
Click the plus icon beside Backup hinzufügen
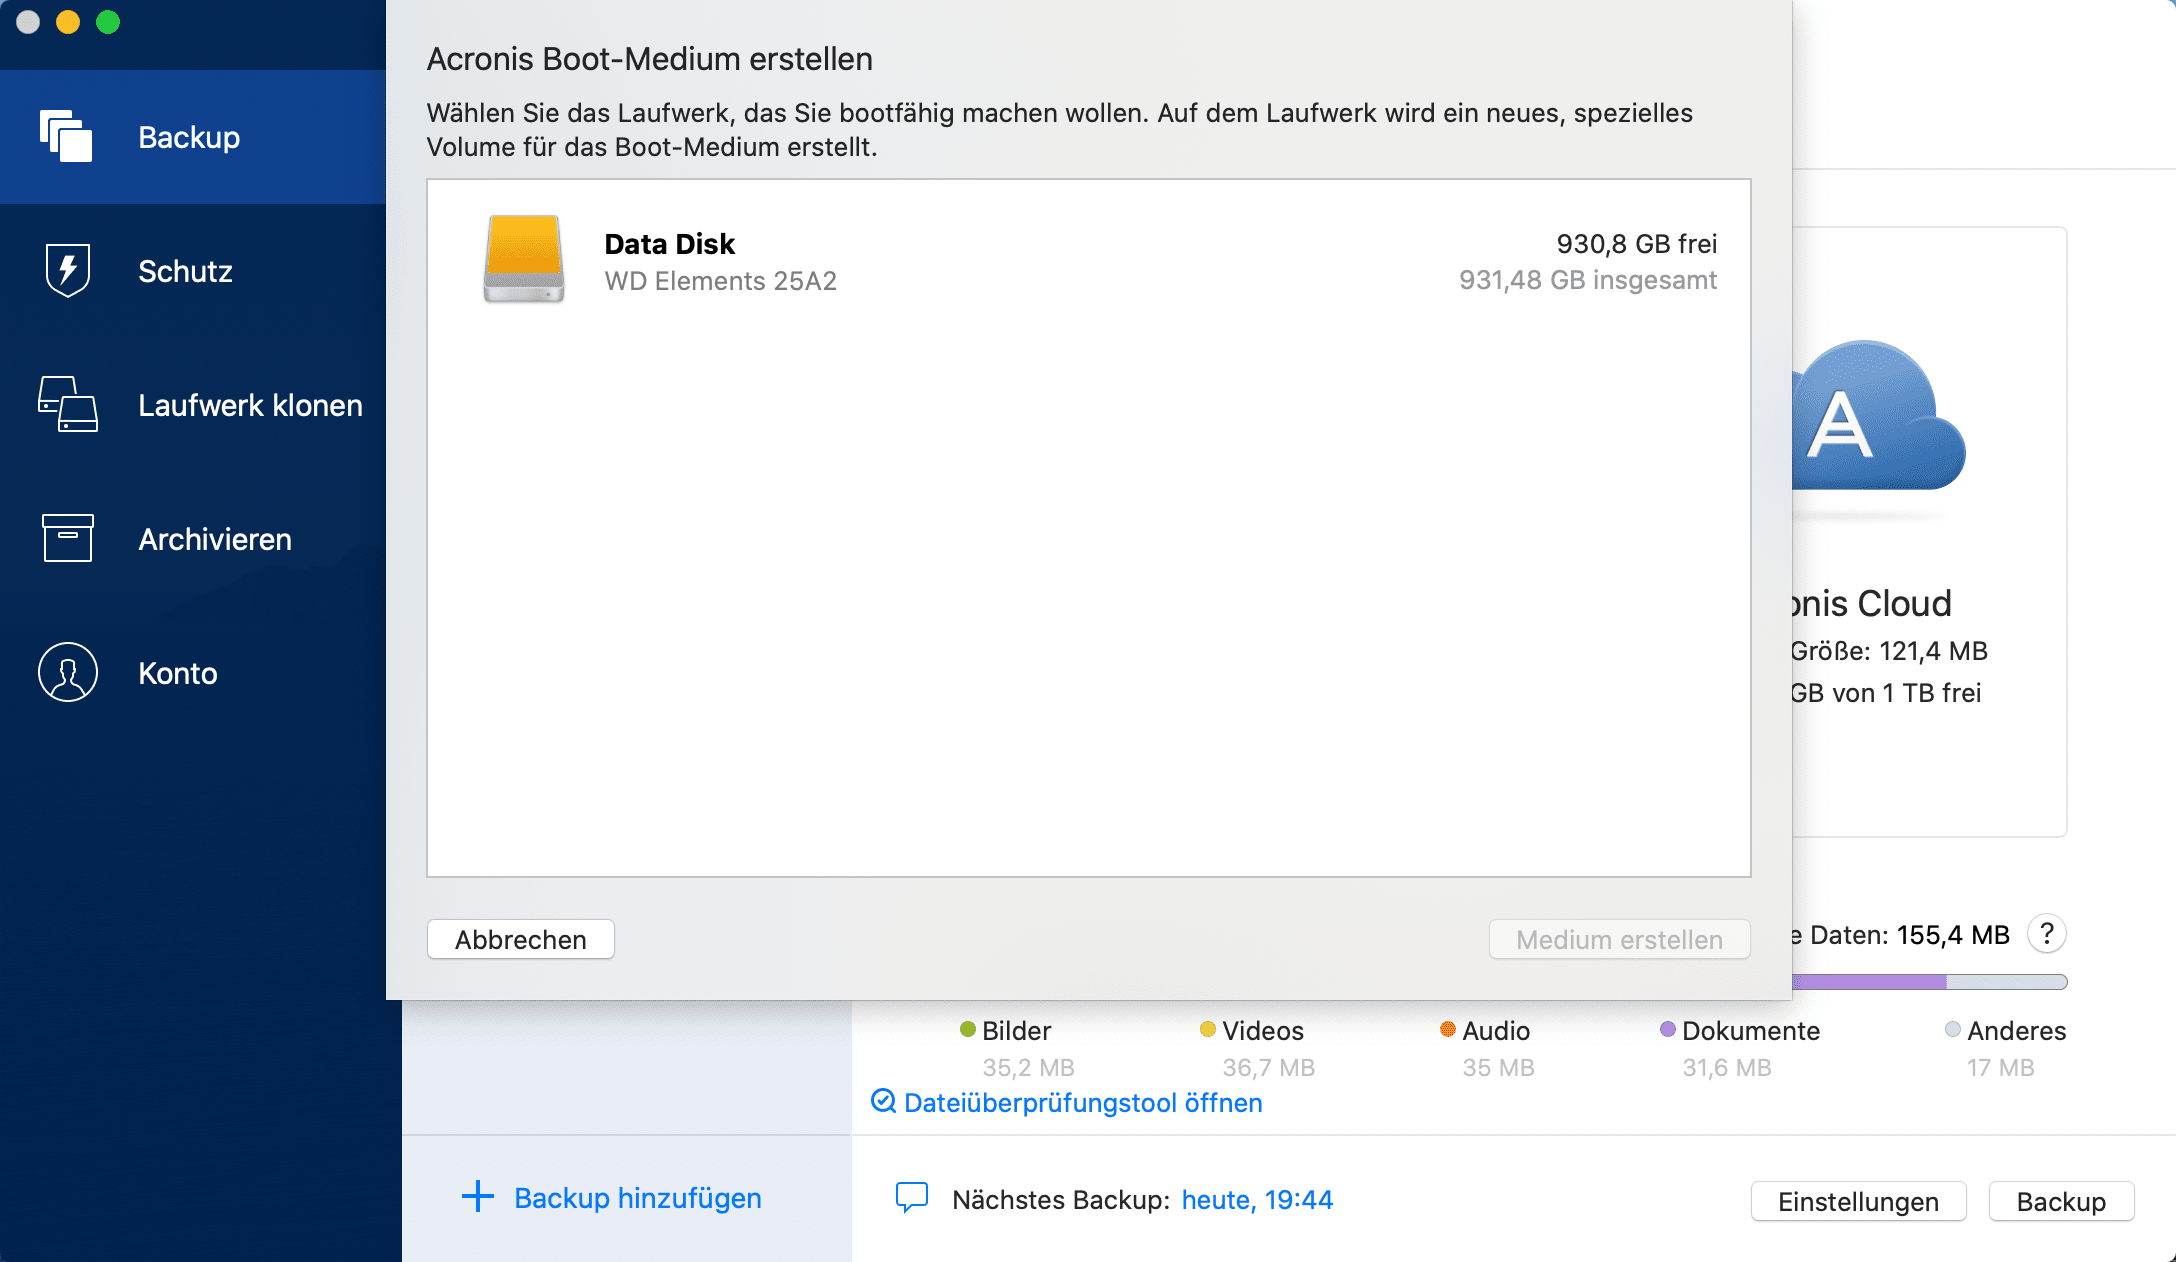click(x=478, y=1197)
